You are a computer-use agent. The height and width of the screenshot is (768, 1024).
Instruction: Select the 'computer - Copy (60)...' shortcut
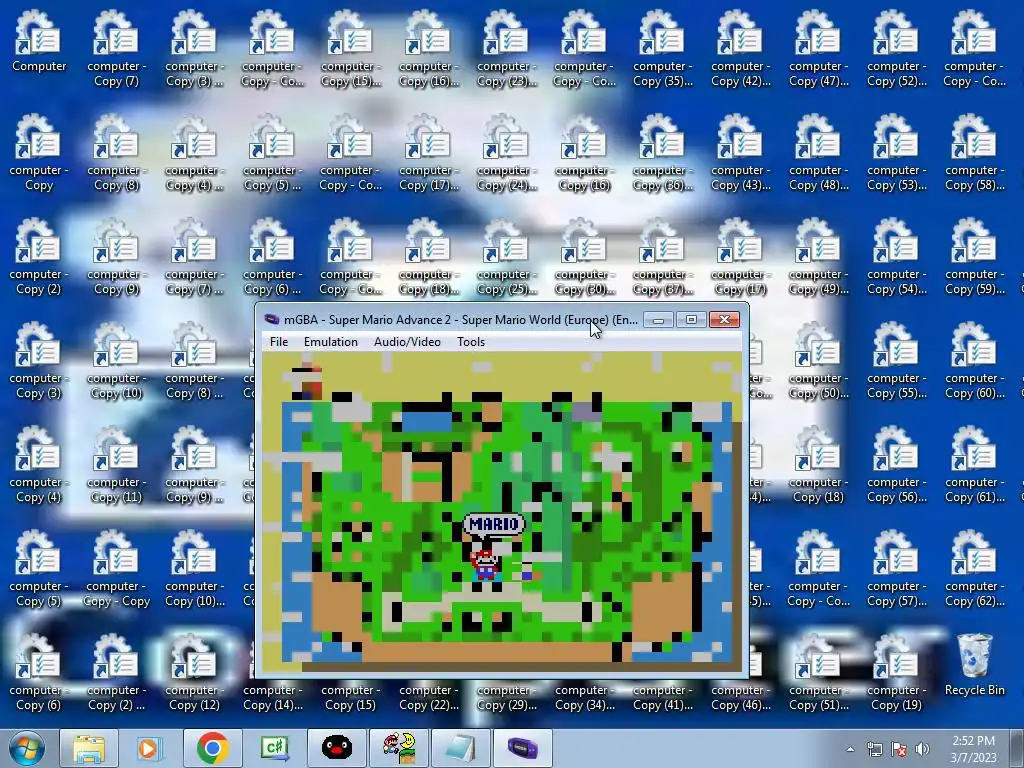[x=974, y=361]
